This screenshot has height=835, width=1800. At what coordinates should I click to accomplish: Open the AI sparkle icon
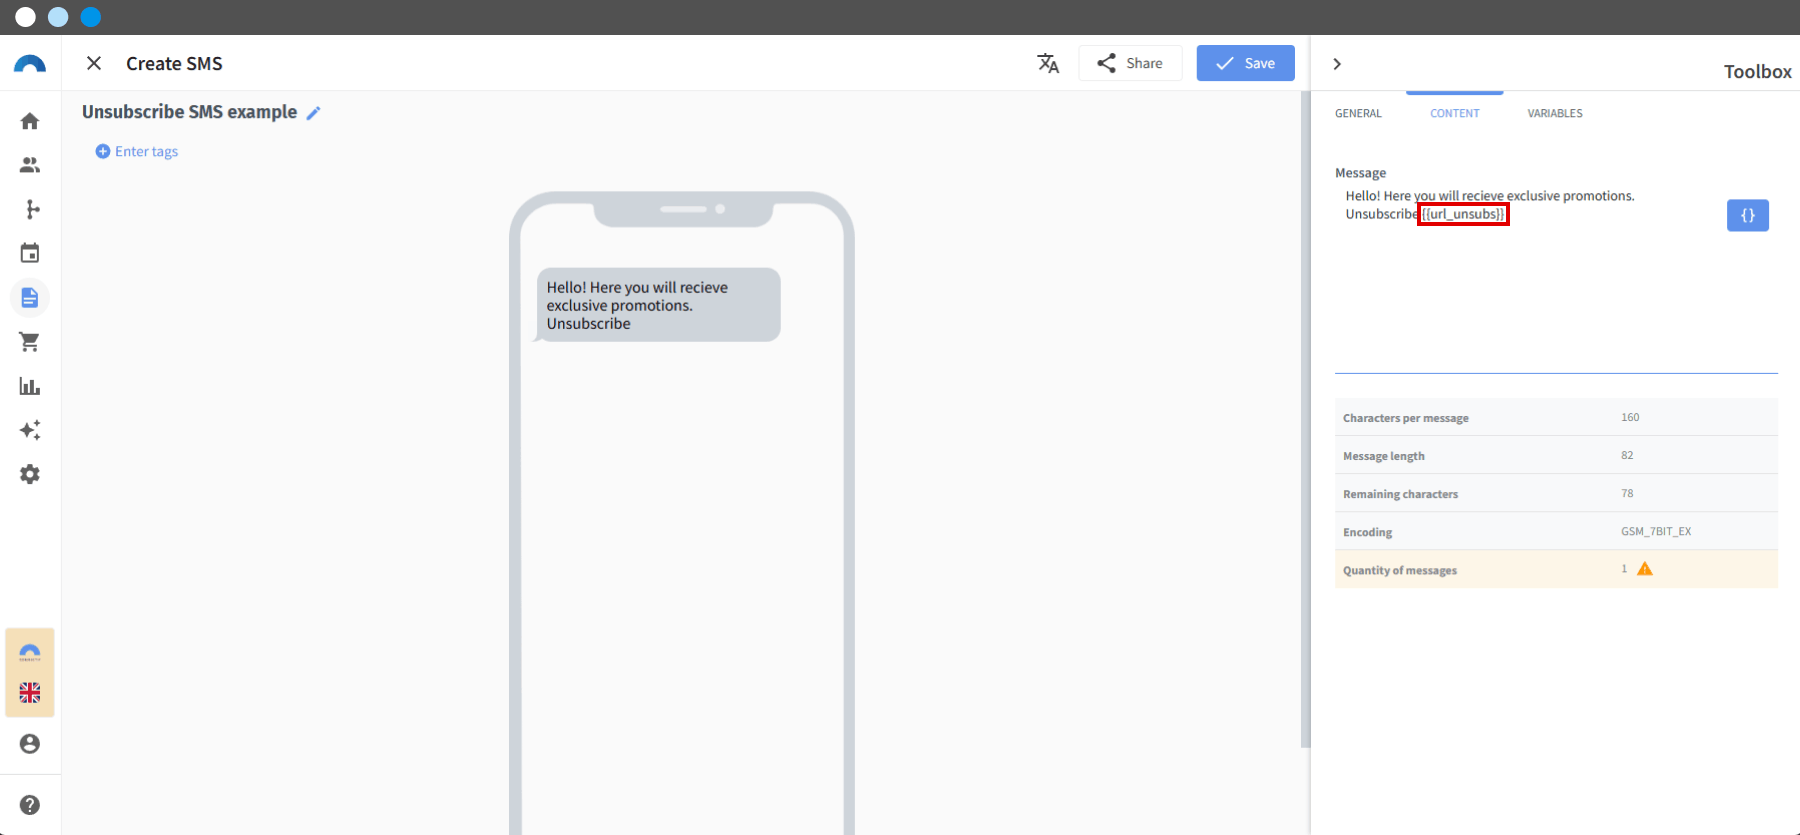tap(30, 430)
